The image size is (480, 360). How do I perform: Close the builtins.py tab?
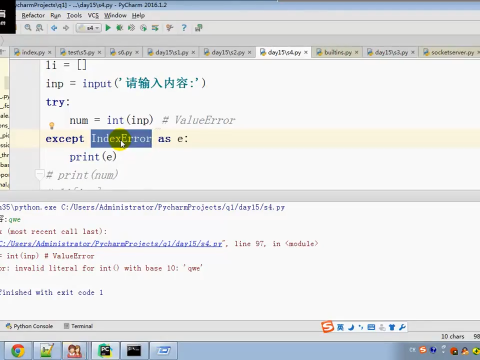point(356,52)
